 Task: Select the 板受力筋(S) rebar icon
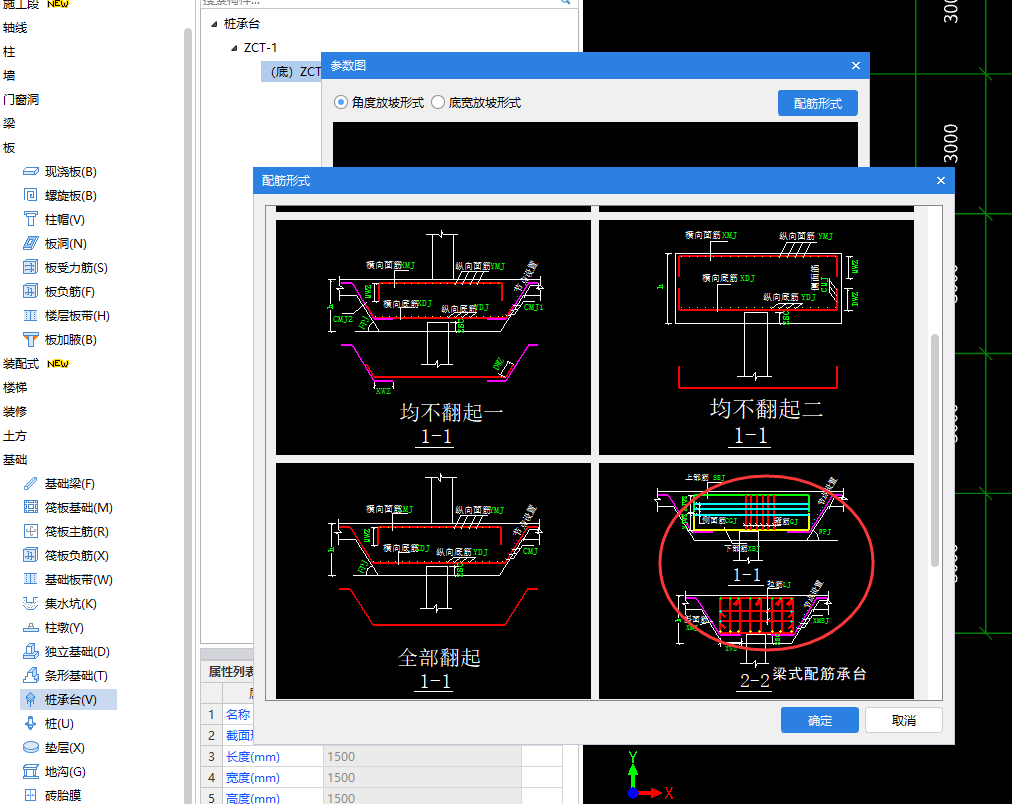coord(30,267)
